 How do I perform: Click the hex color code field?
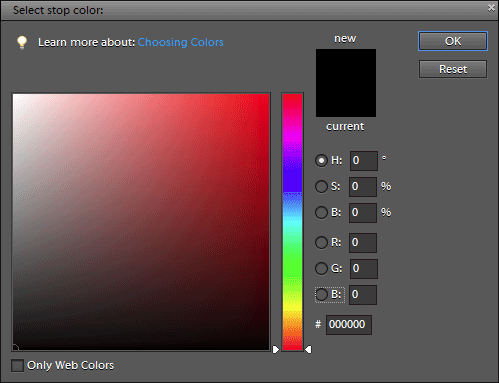(x=349, y=325)
